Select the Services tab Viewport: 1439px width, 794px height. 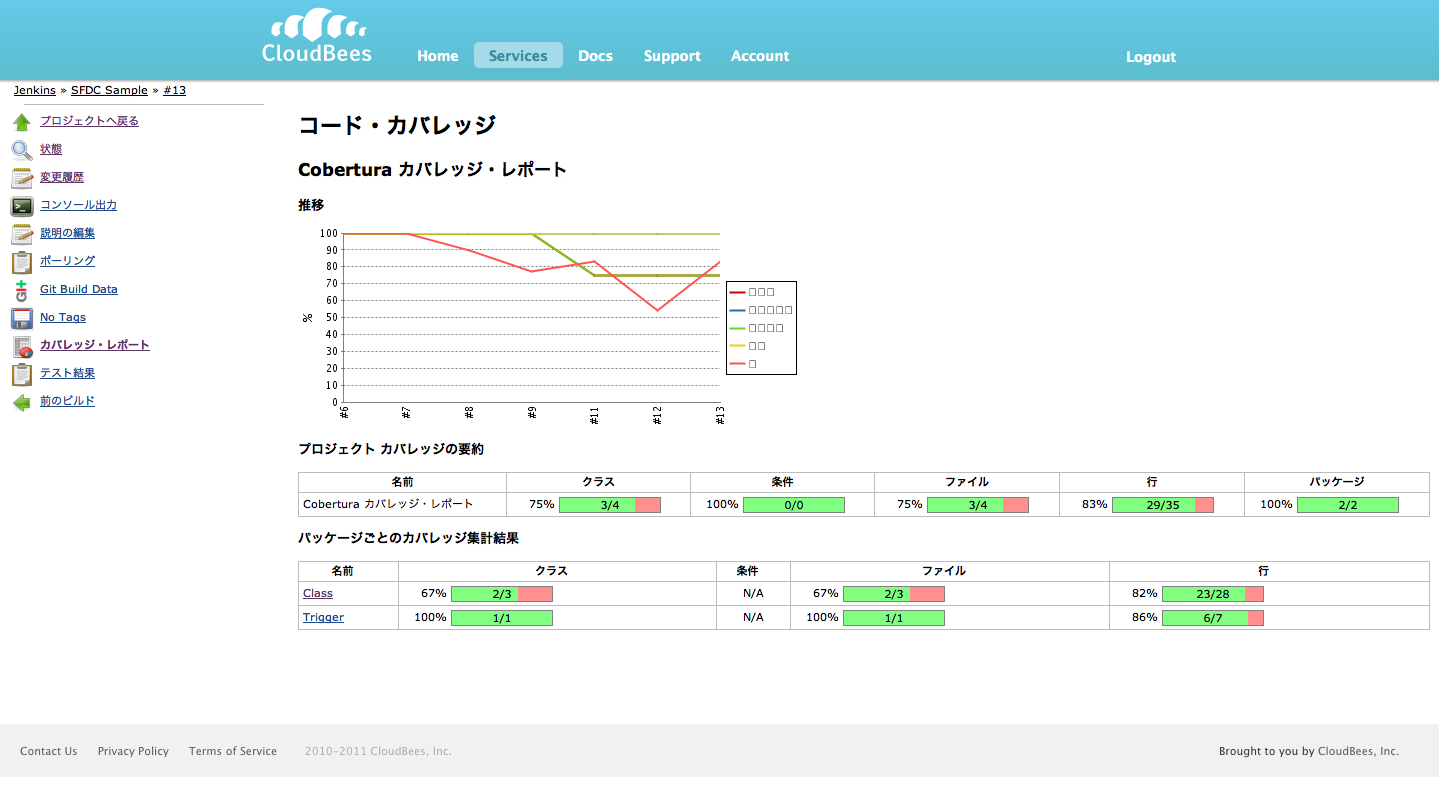(x=518, y=56)
